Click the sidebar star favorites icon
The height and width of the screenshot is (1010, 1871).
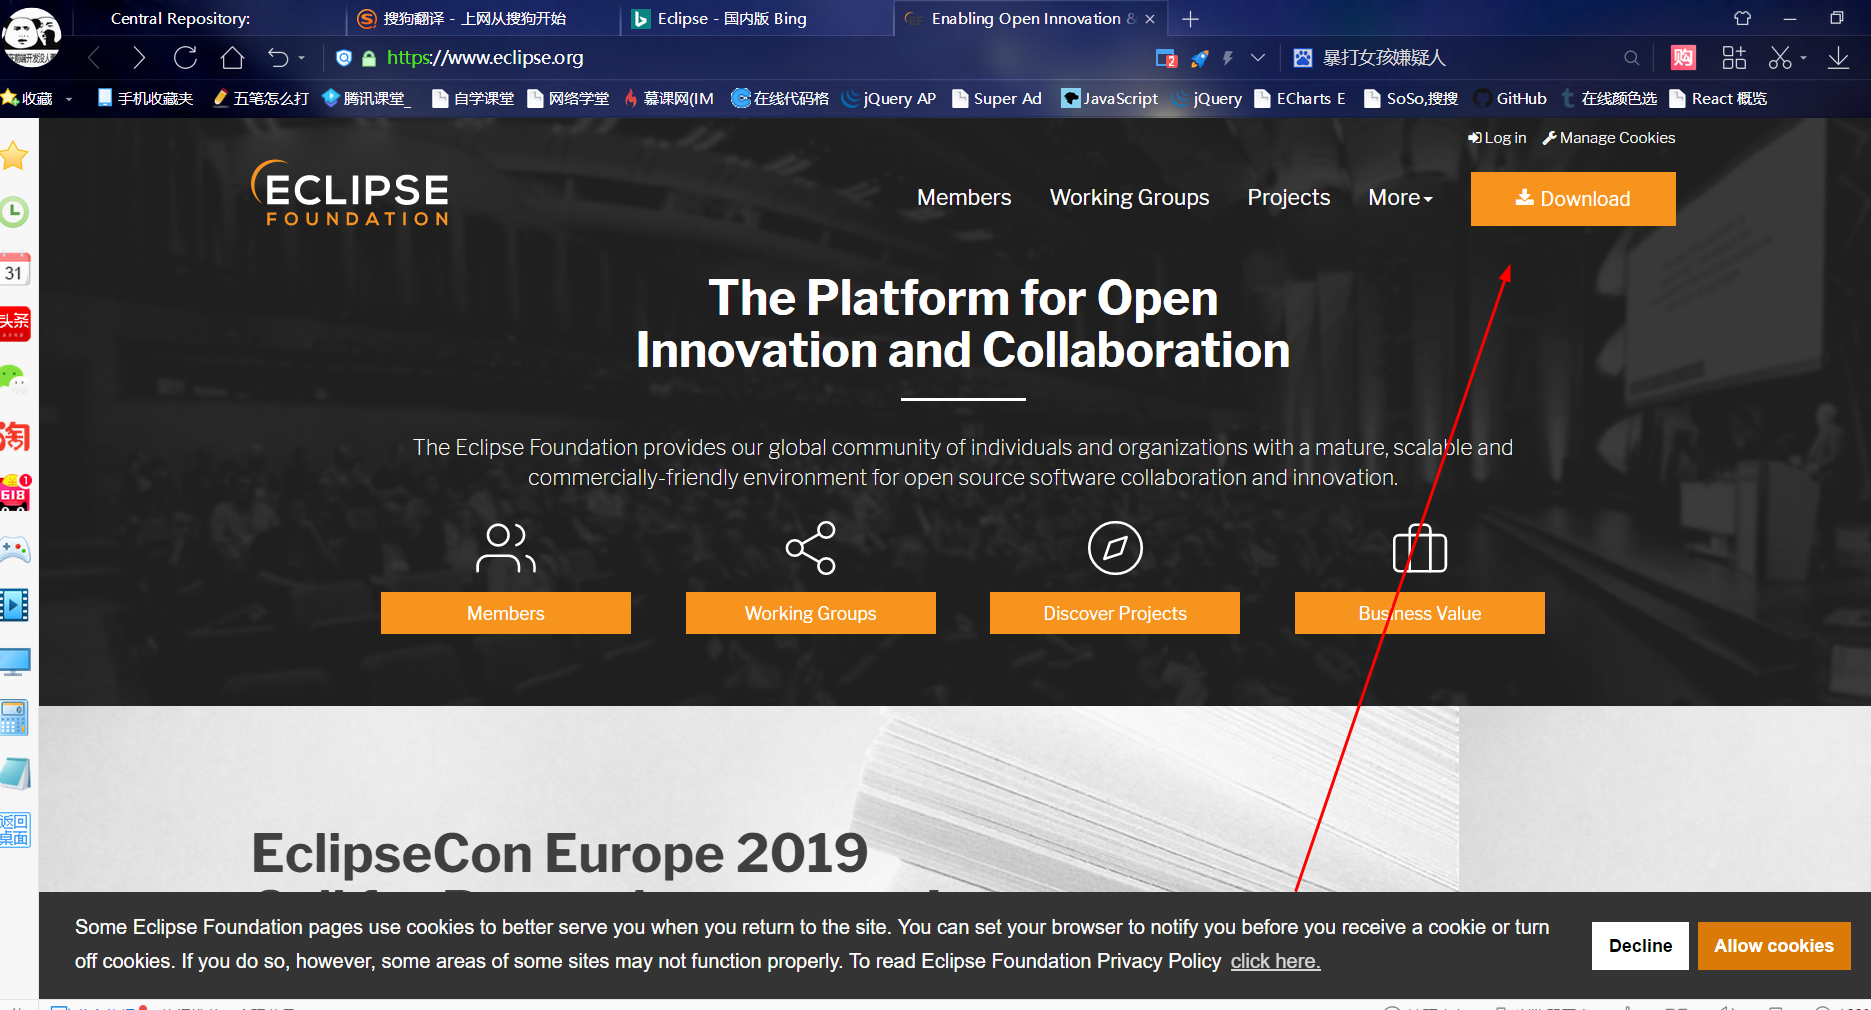click(x=14, y=155)
